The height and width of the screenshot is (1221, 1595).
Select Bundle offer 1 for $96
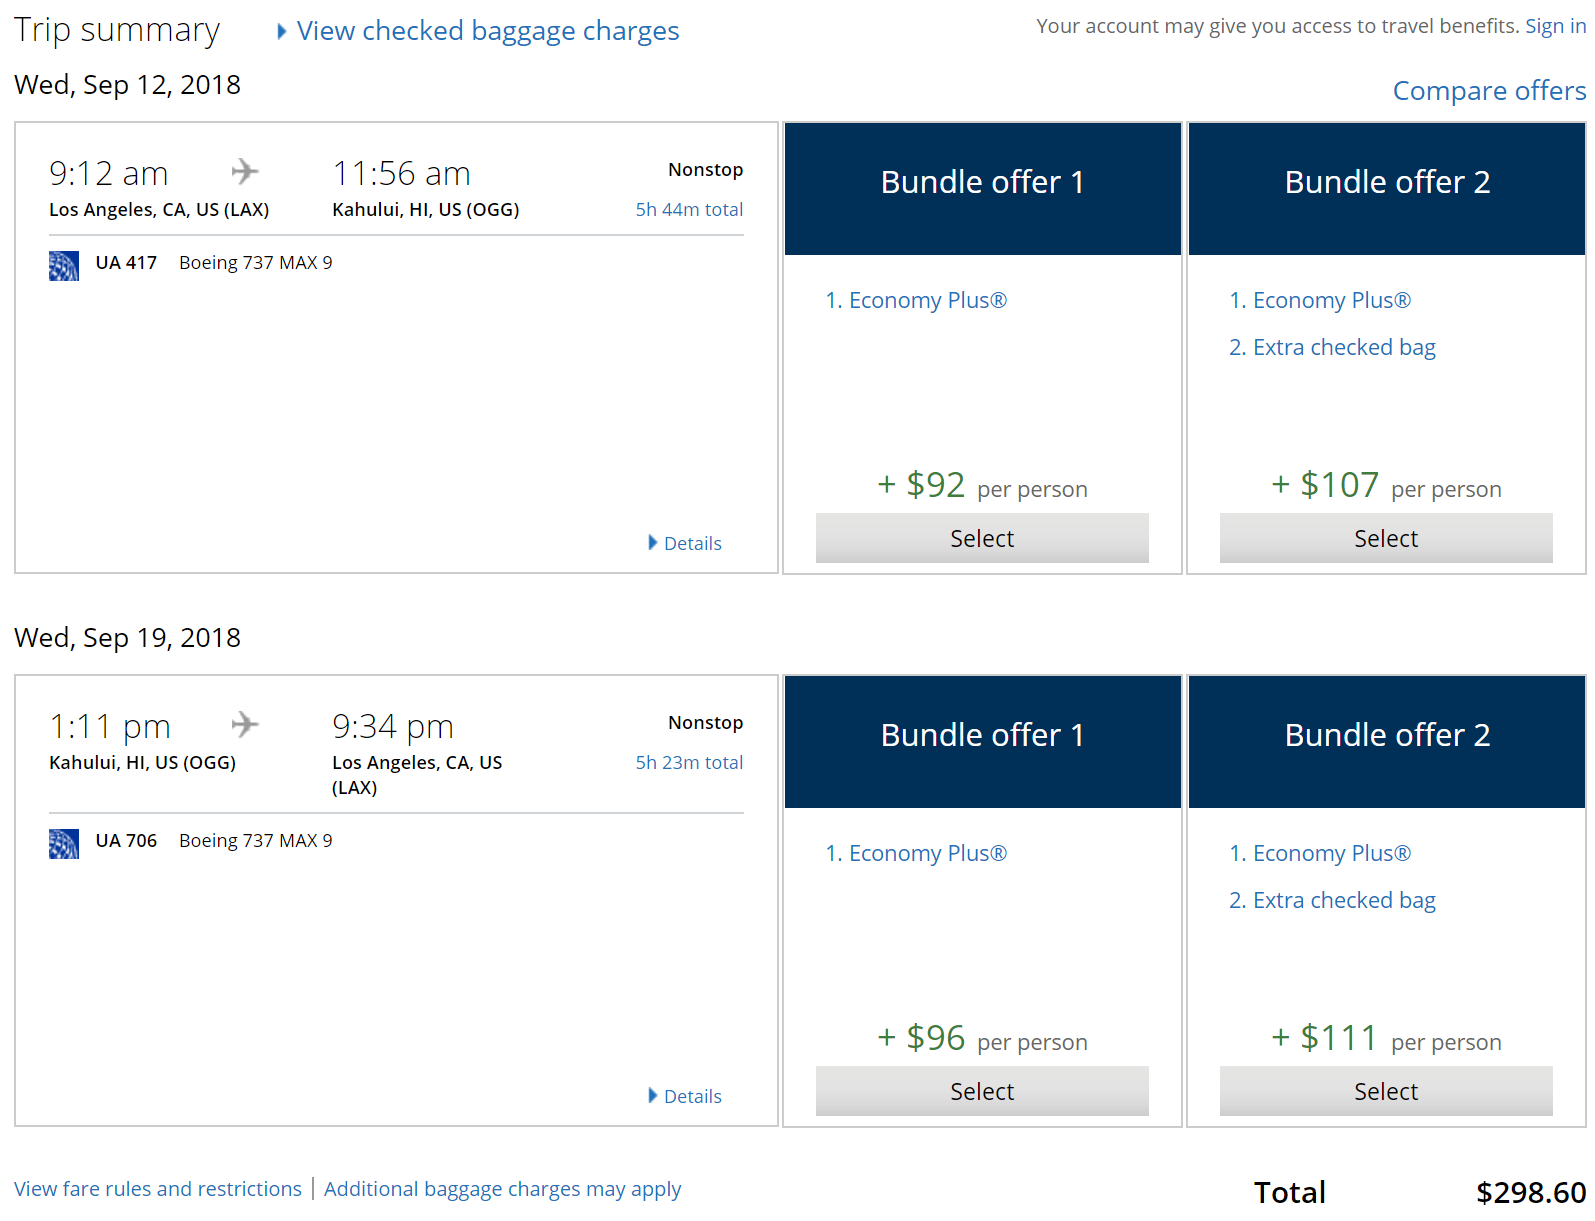coord(981,1091)
